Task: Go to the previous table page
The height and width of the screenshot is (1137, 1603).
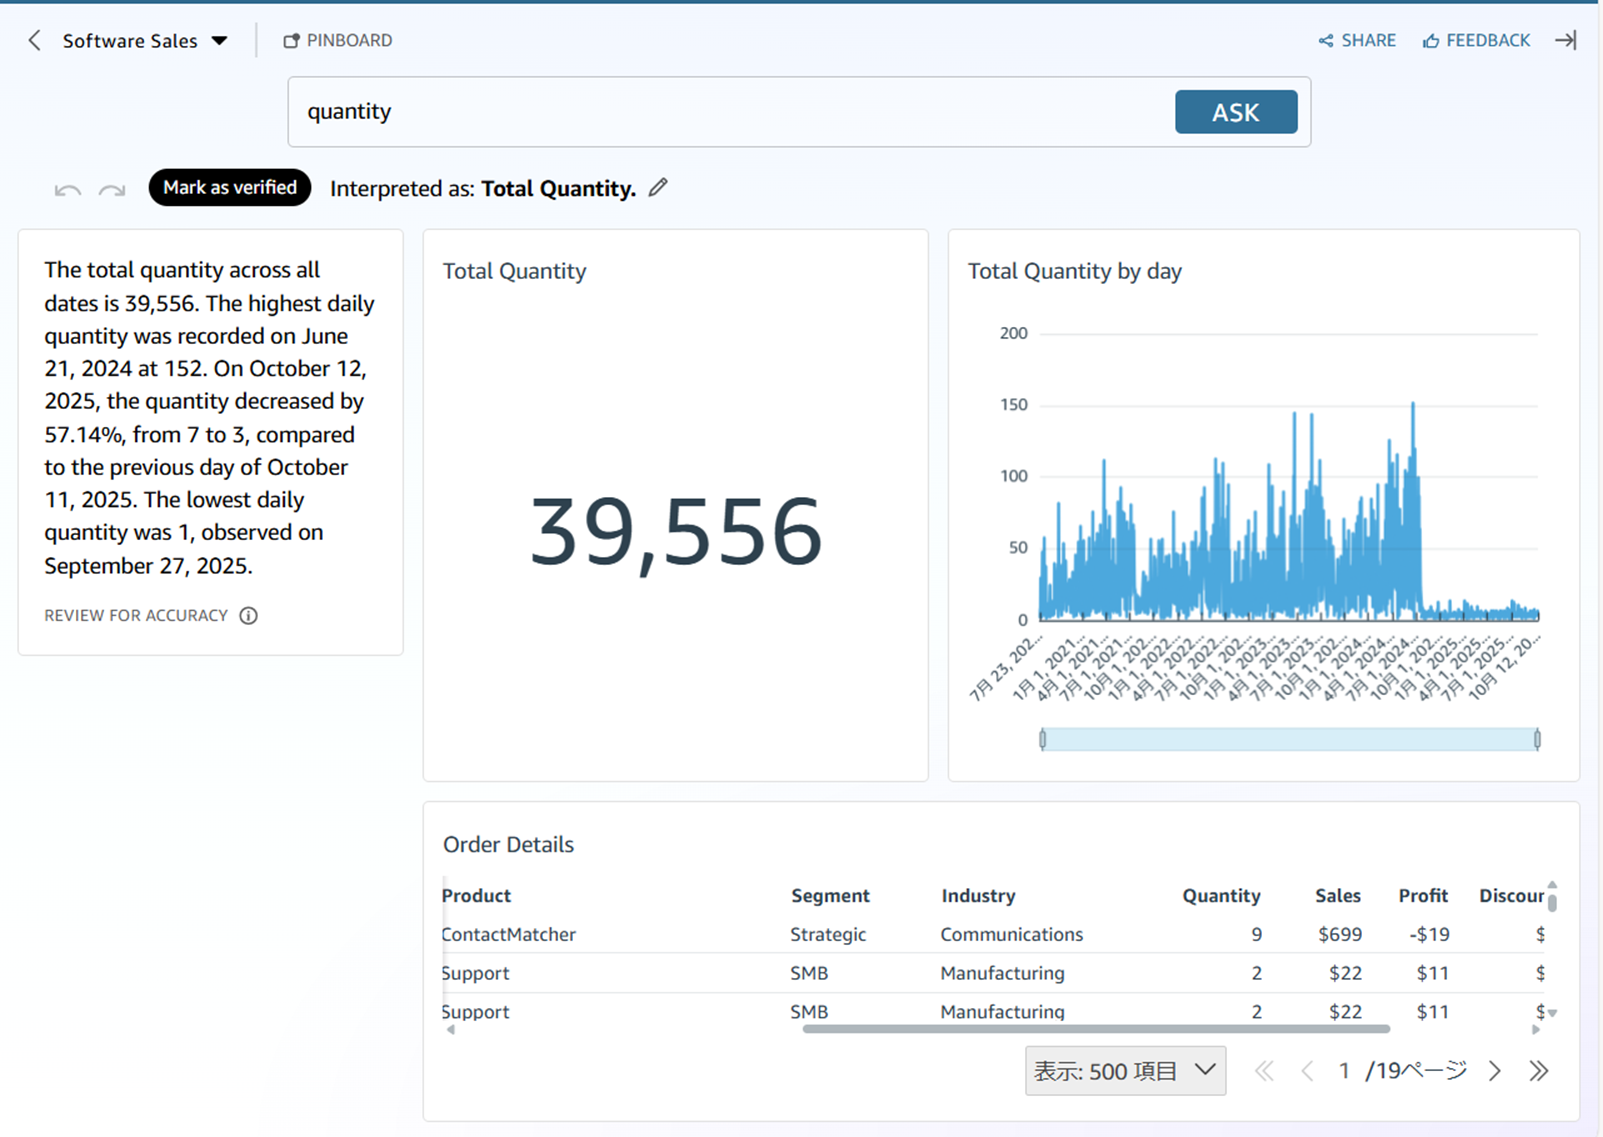Action: tap(1307, 1071)
